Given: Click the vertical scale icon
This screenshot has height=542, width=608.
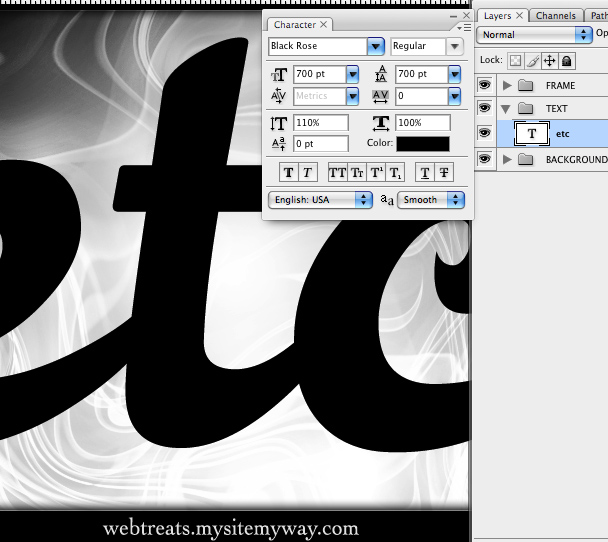Looking at the screenshot, I should click(x=279, y=124).
